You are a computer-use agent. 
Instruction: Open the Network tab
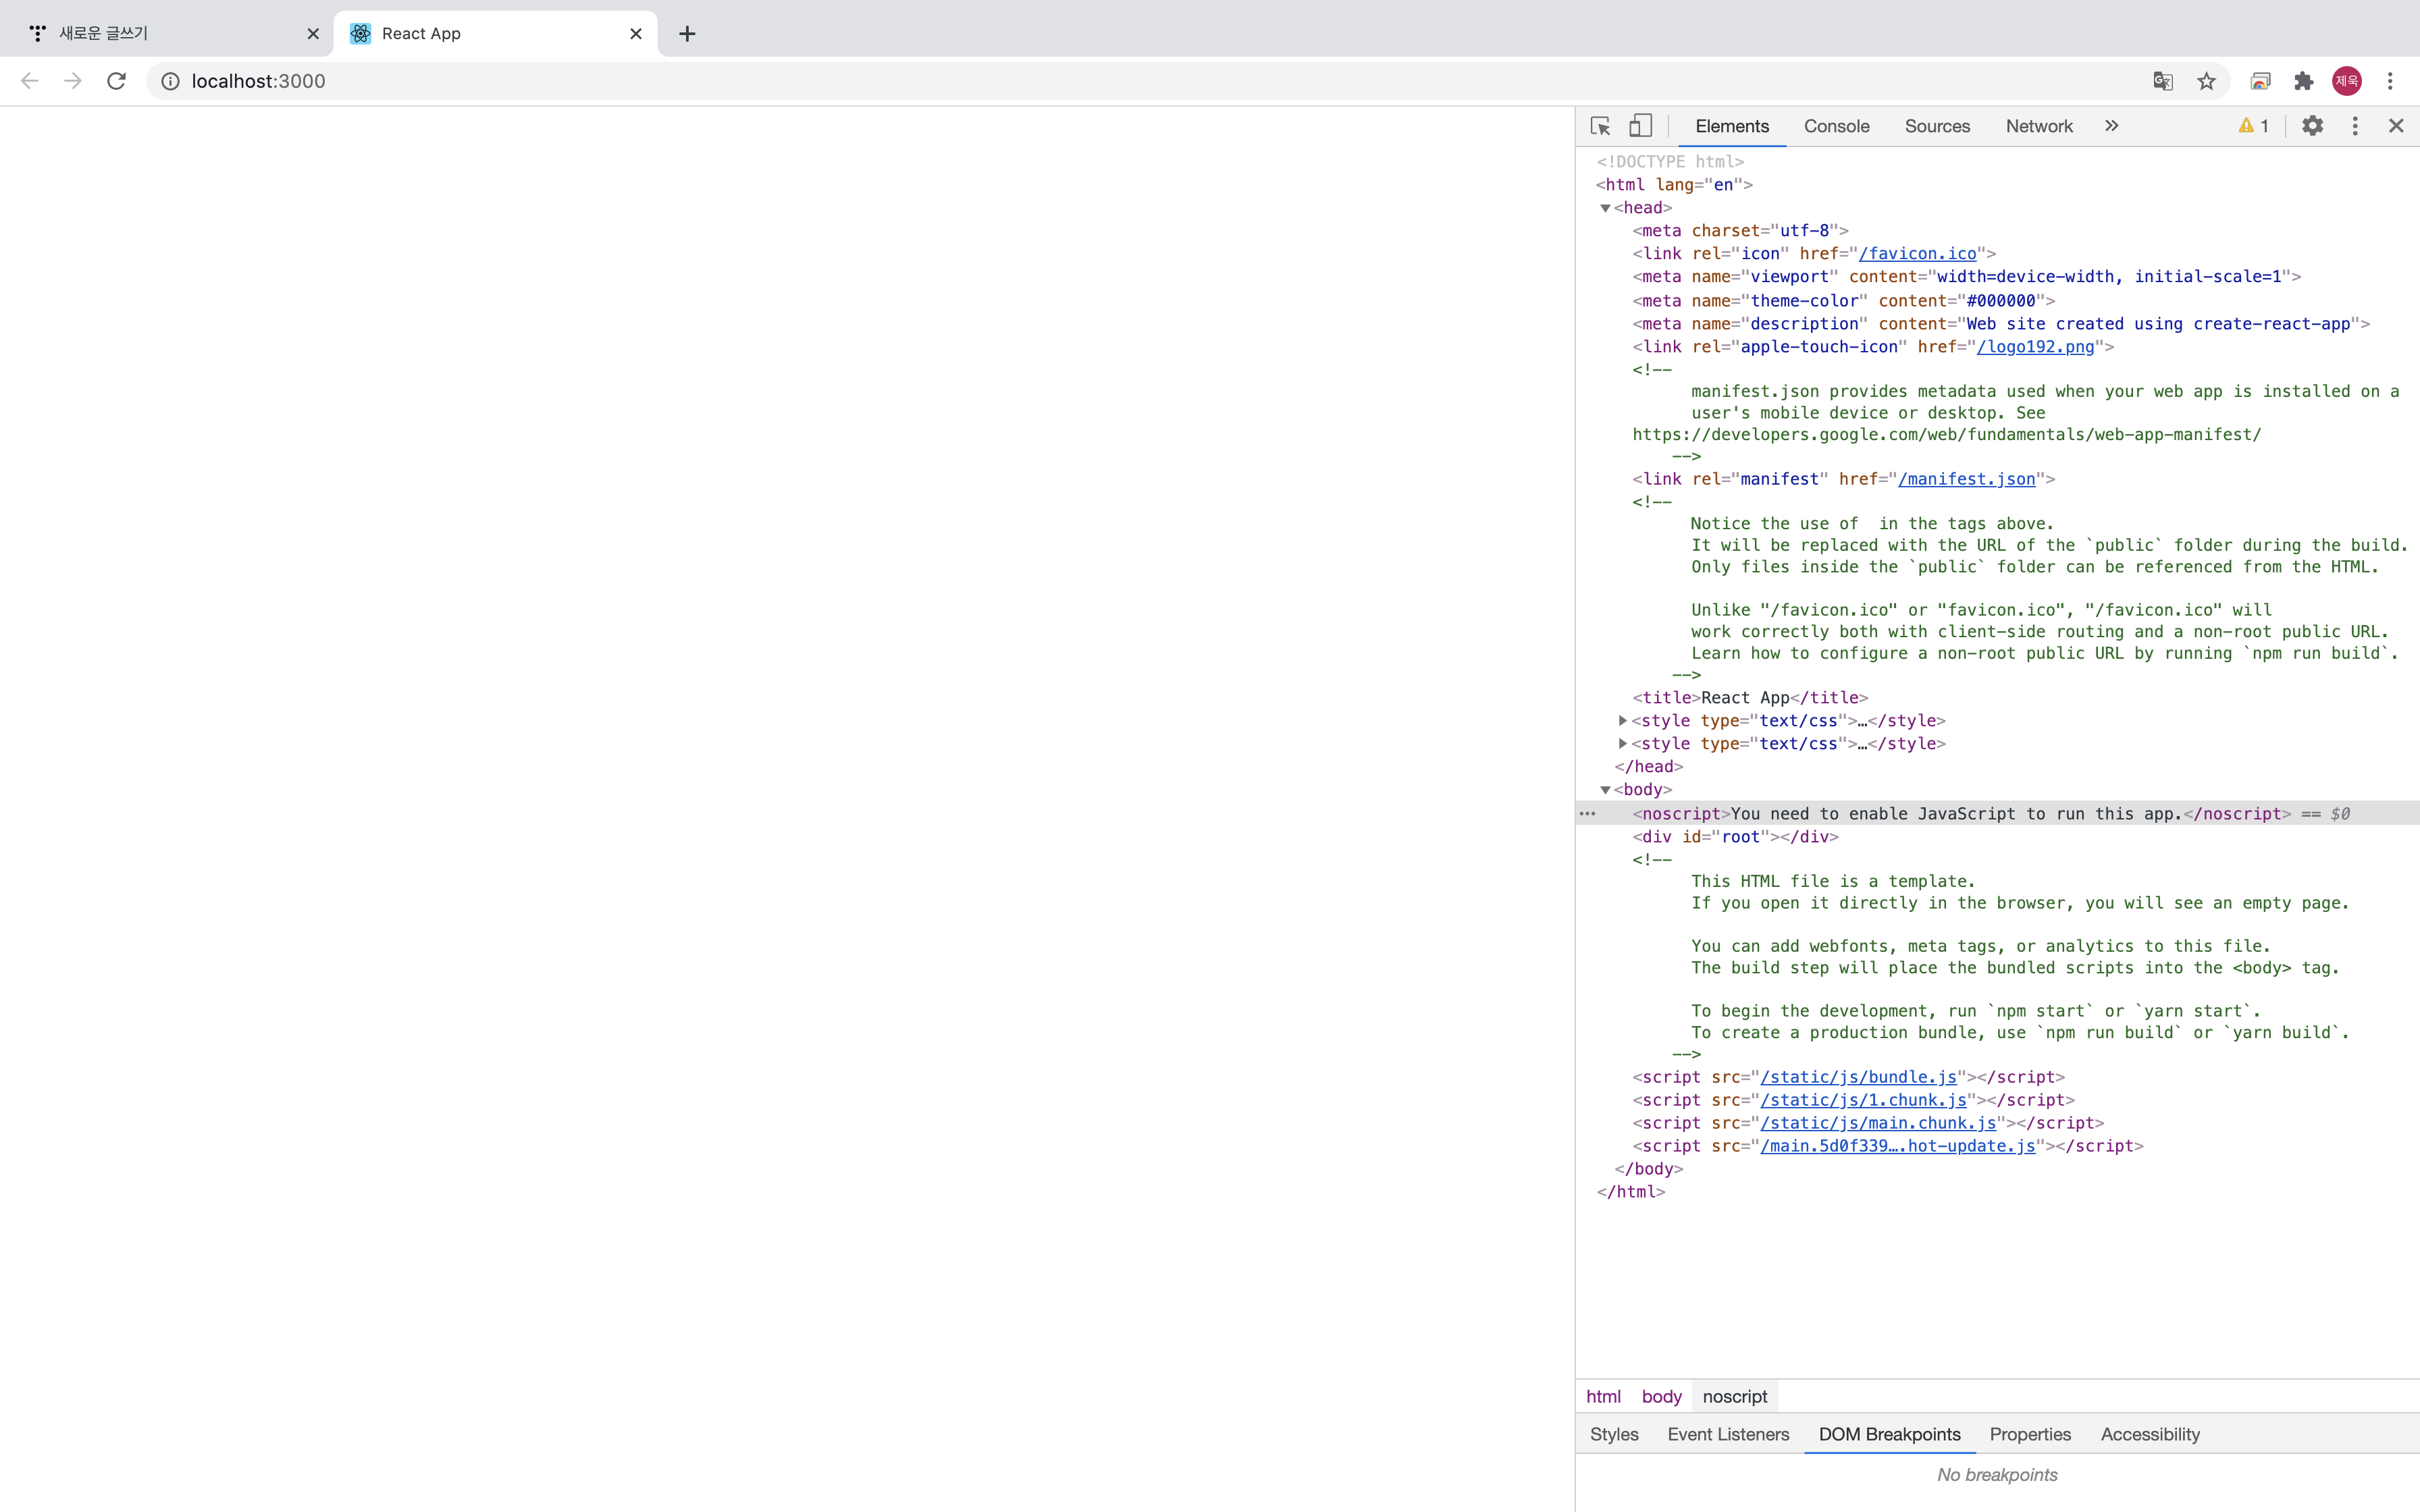[2038, 126]
